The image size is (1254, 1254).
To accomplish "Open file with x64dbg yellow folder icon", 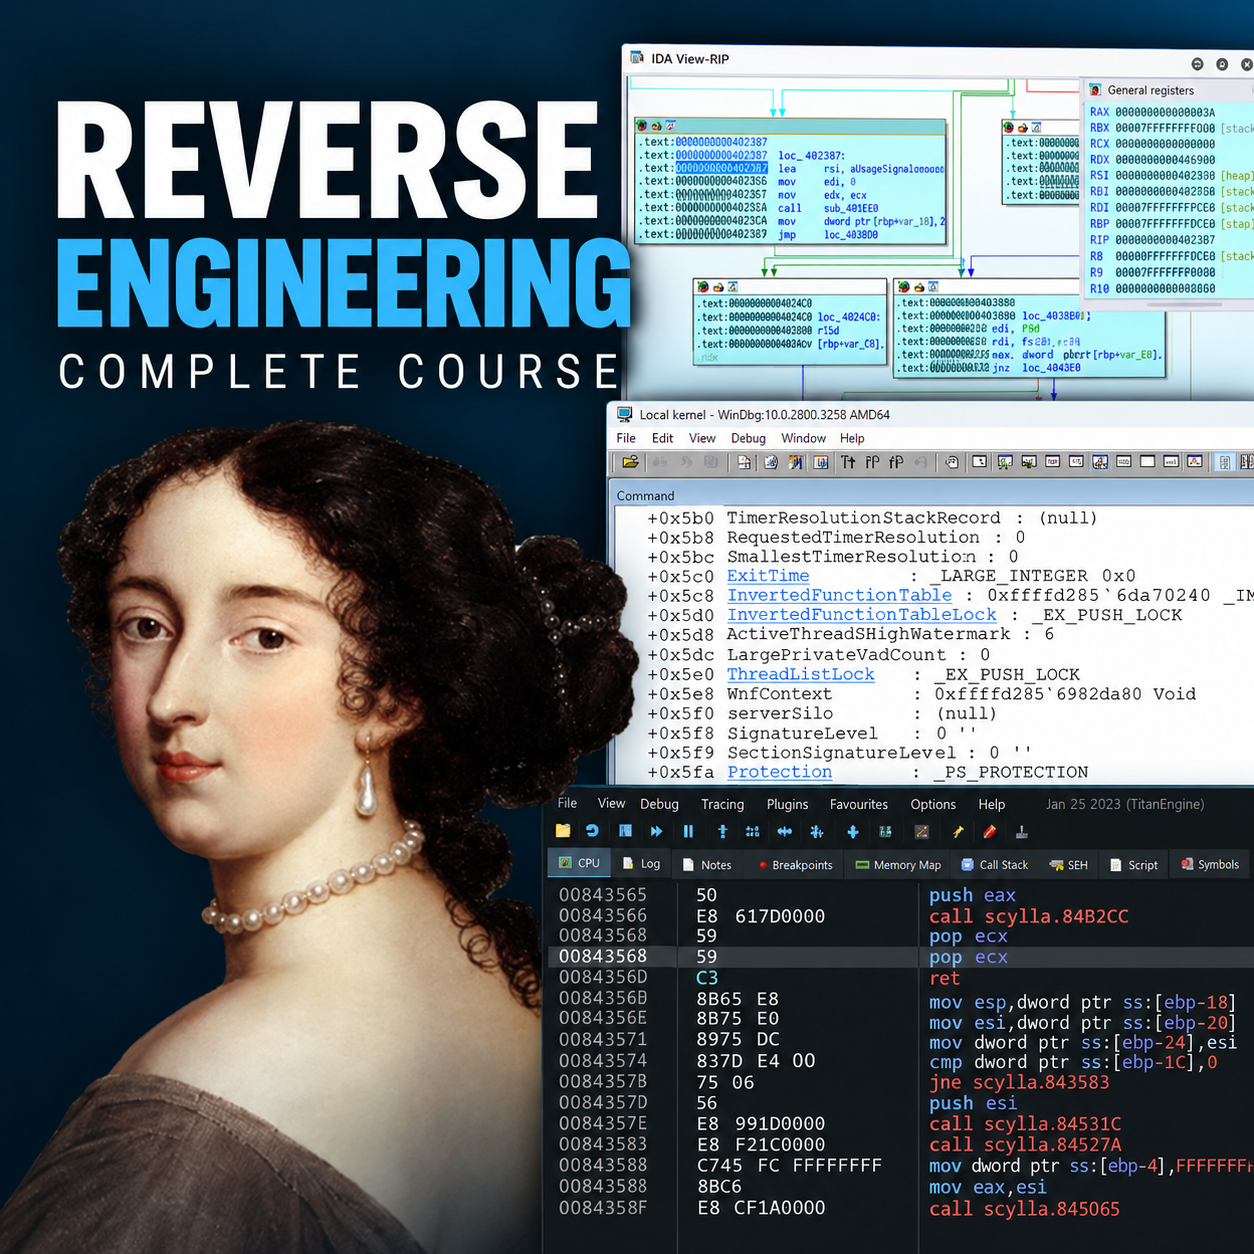I will coord(563,831).
